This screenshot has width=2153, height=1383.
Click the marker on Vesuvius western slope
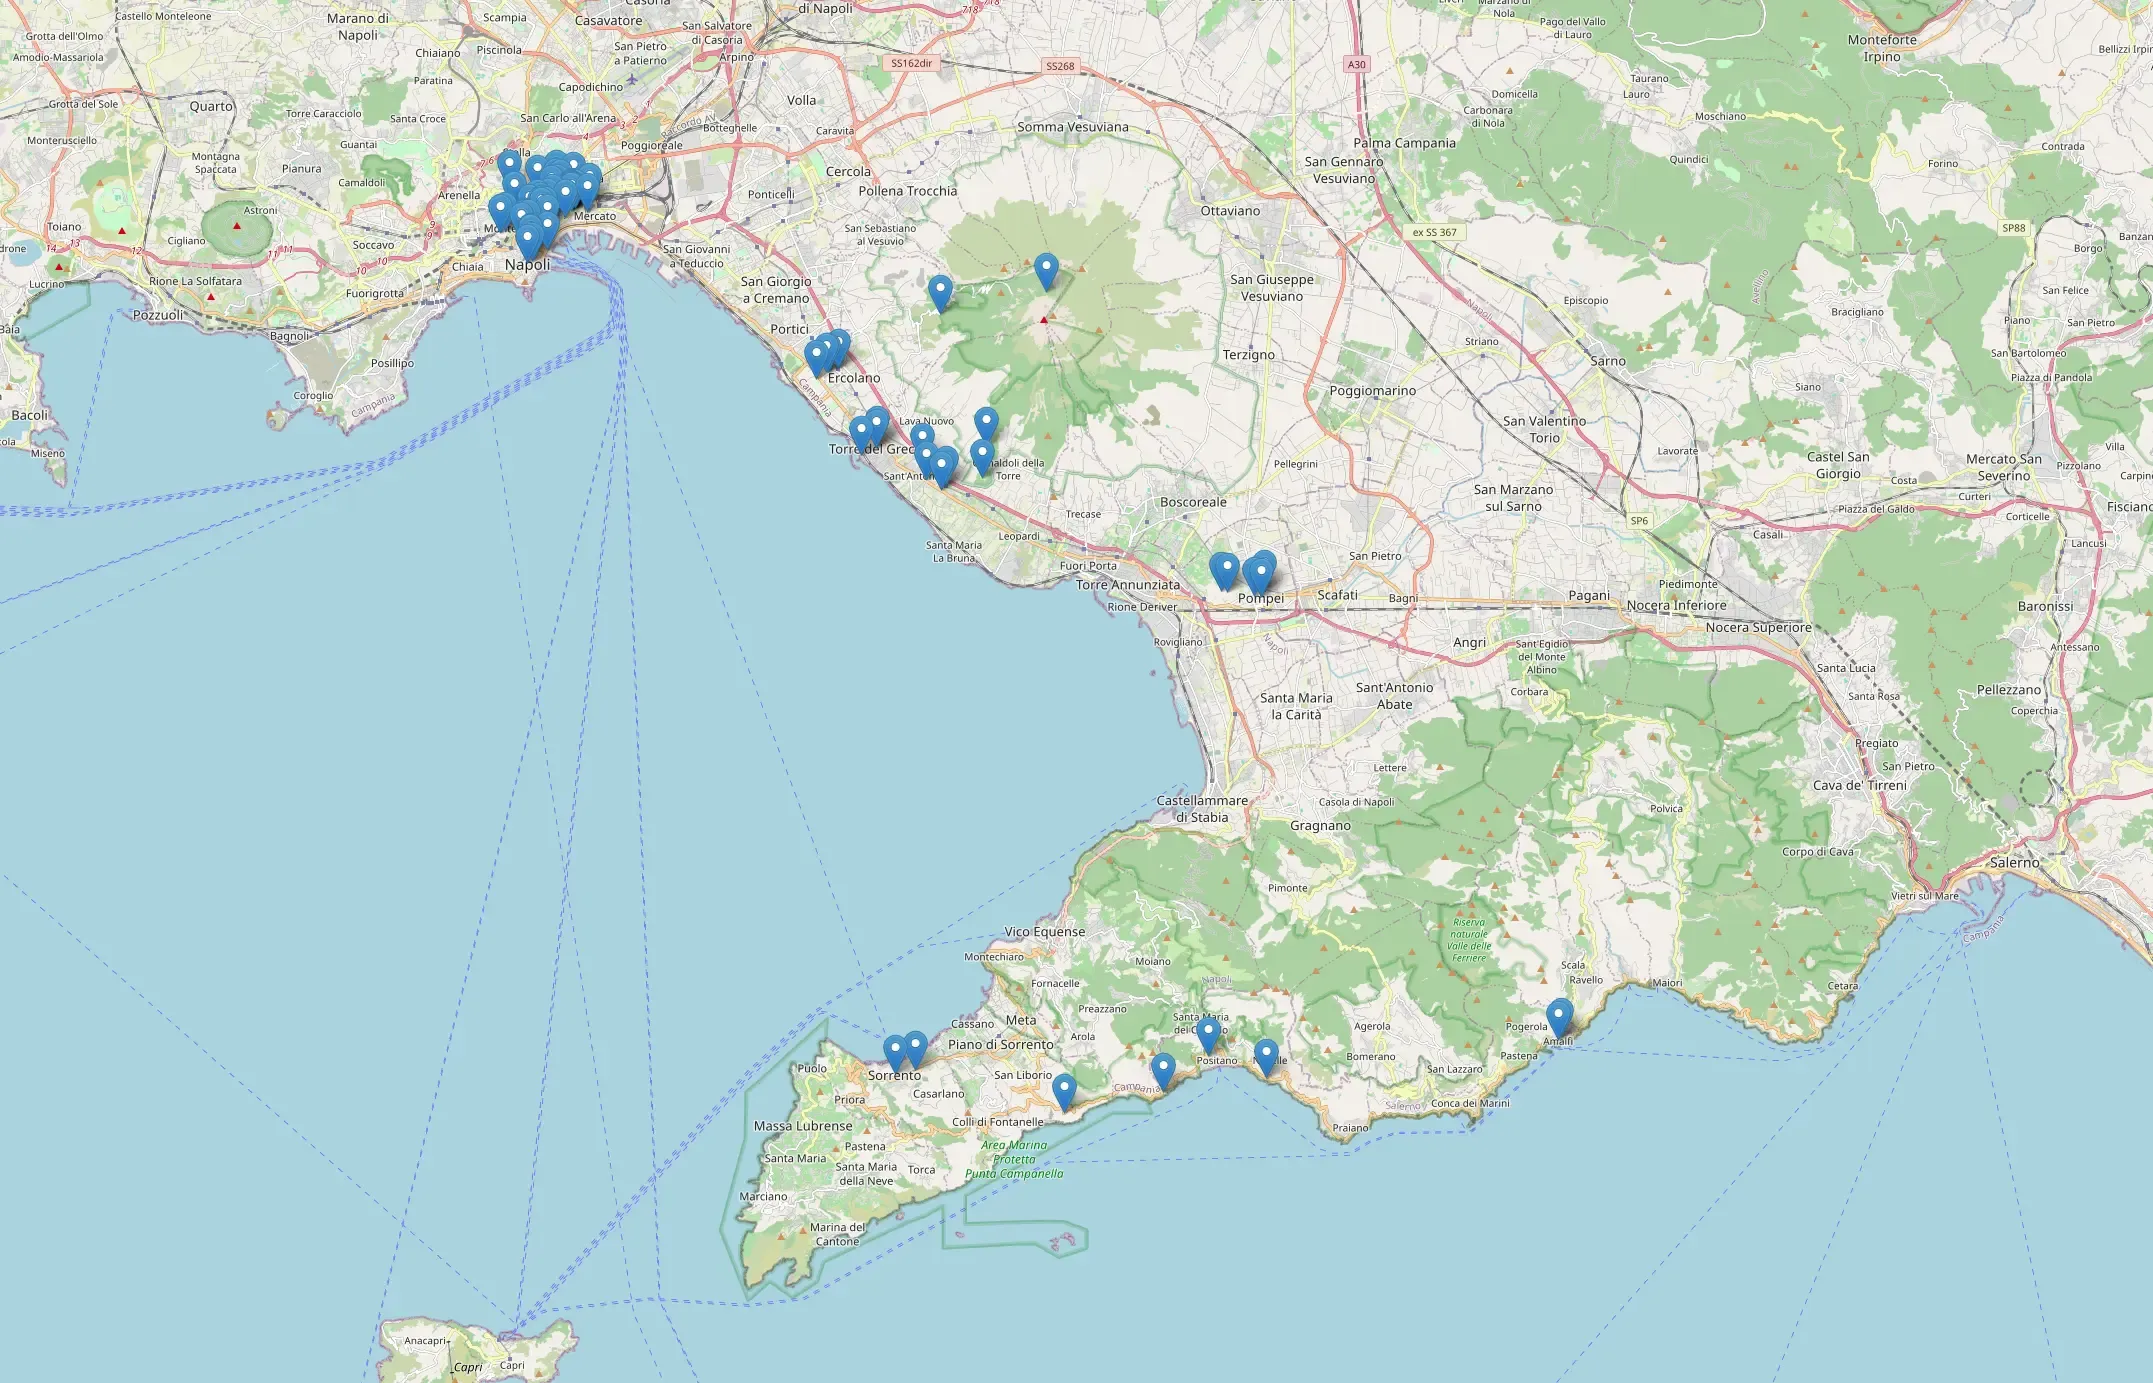939,291
